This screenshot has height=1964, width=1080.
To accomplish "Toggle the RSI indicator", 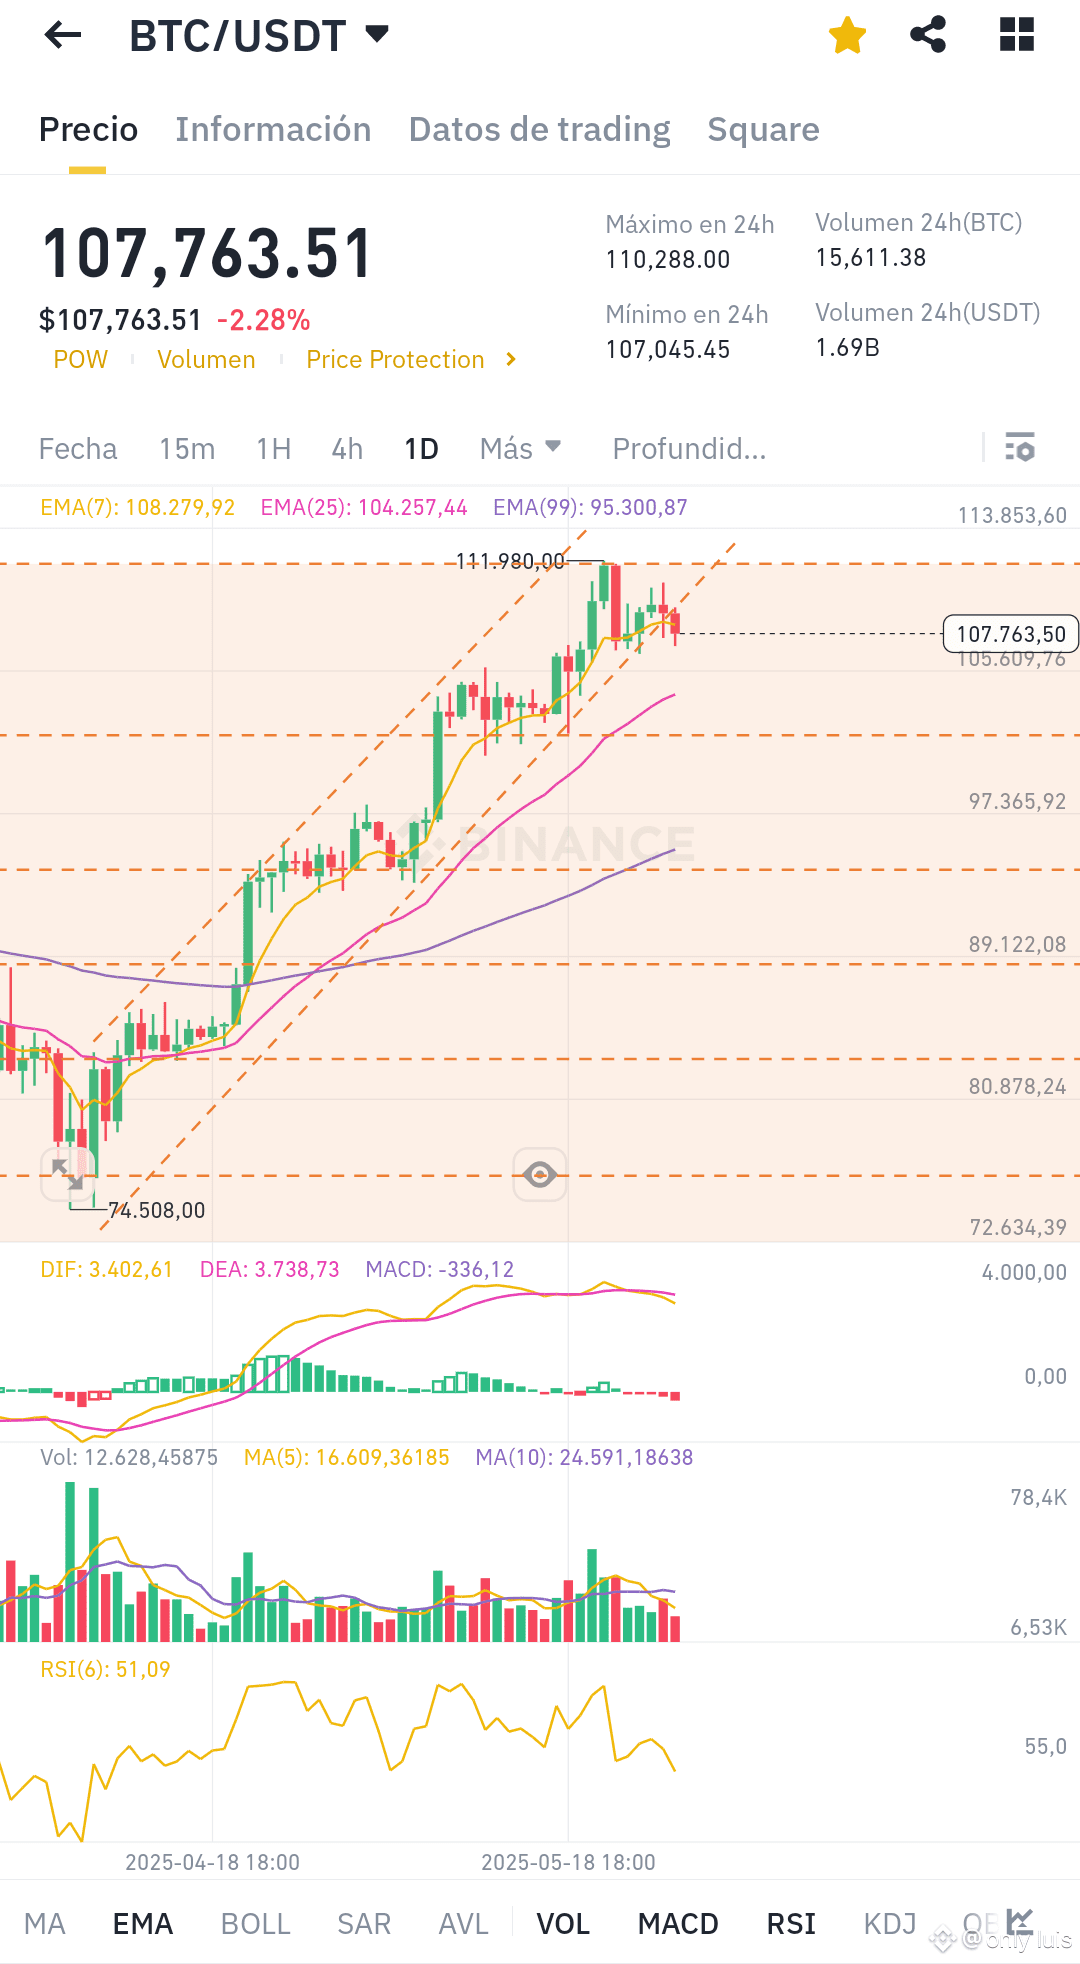I will pyautogui.click(x=791, y=1924).
